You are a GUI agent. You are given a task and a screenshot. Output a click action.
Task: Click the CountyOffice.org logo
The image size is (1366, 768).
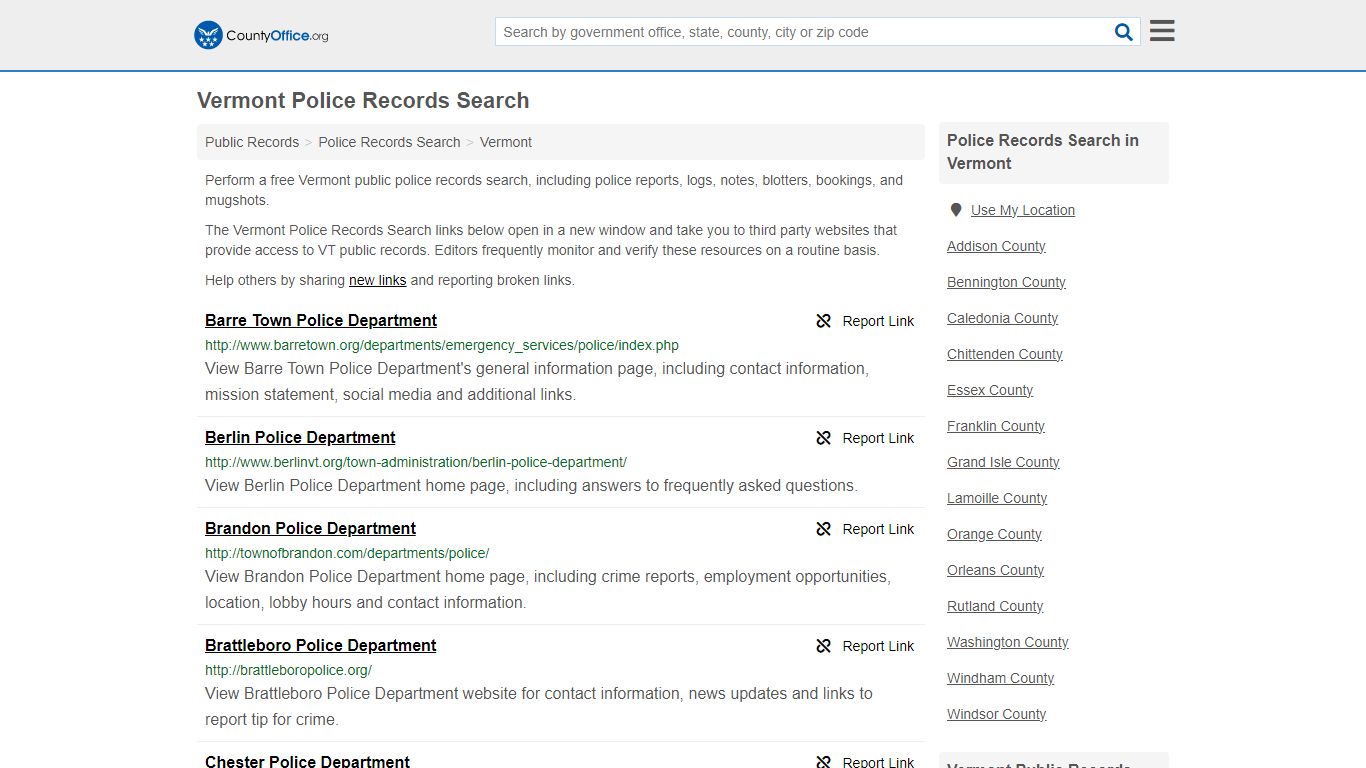click(x=261, y=35)
